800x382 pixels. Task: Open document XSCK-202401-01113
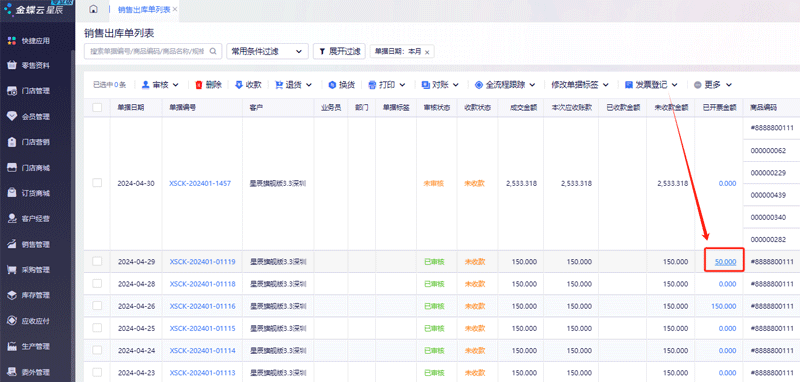[202, 372]
